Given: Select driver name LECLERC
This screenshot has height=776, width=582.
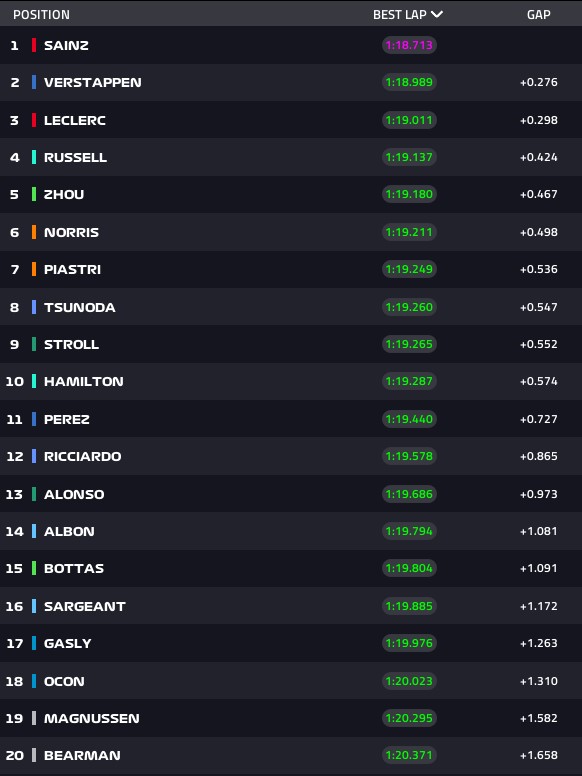Looking at the screenshot, I should [75, 120].
